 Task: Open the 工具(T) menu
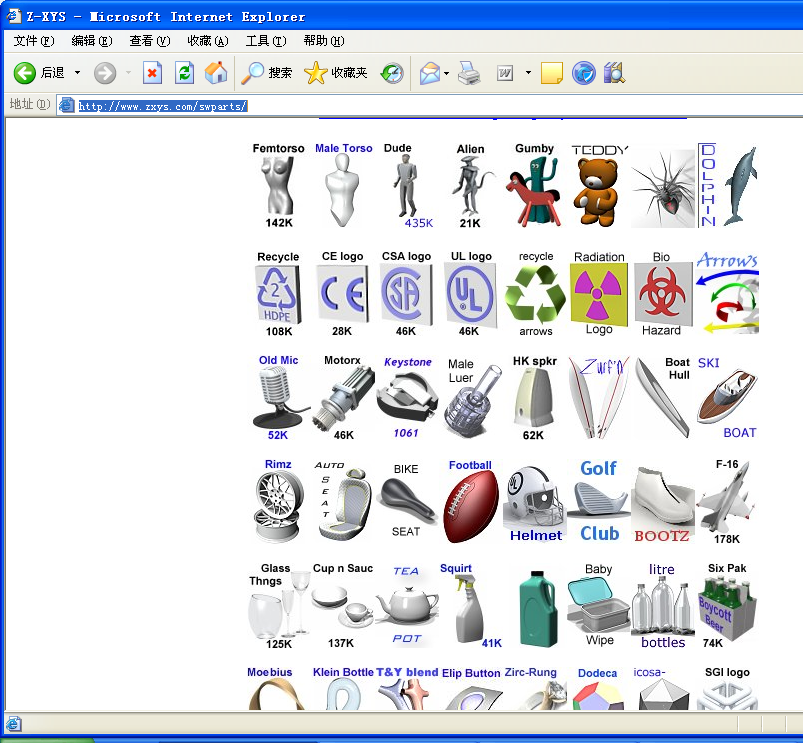(266, 41)
